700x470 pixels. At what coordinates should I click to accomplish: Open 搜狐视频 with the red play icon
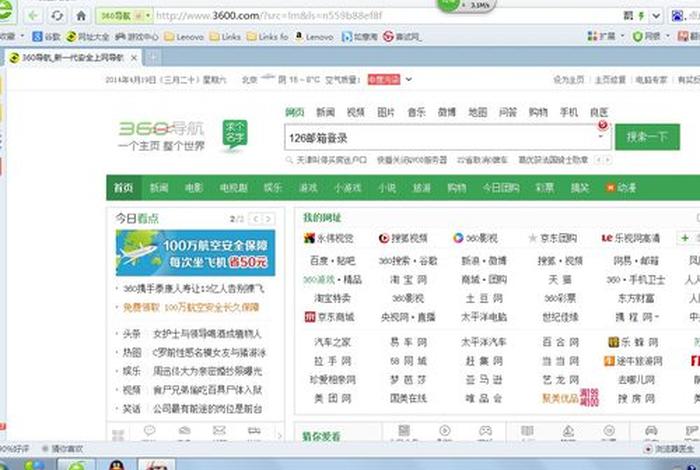403,238
